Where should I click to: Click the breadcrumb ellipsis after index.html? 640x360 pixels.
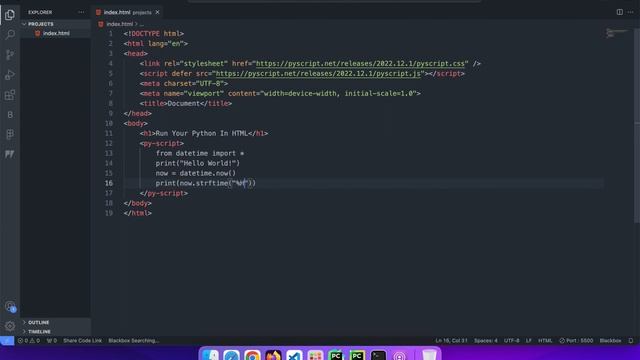click(x=142, y=24)
